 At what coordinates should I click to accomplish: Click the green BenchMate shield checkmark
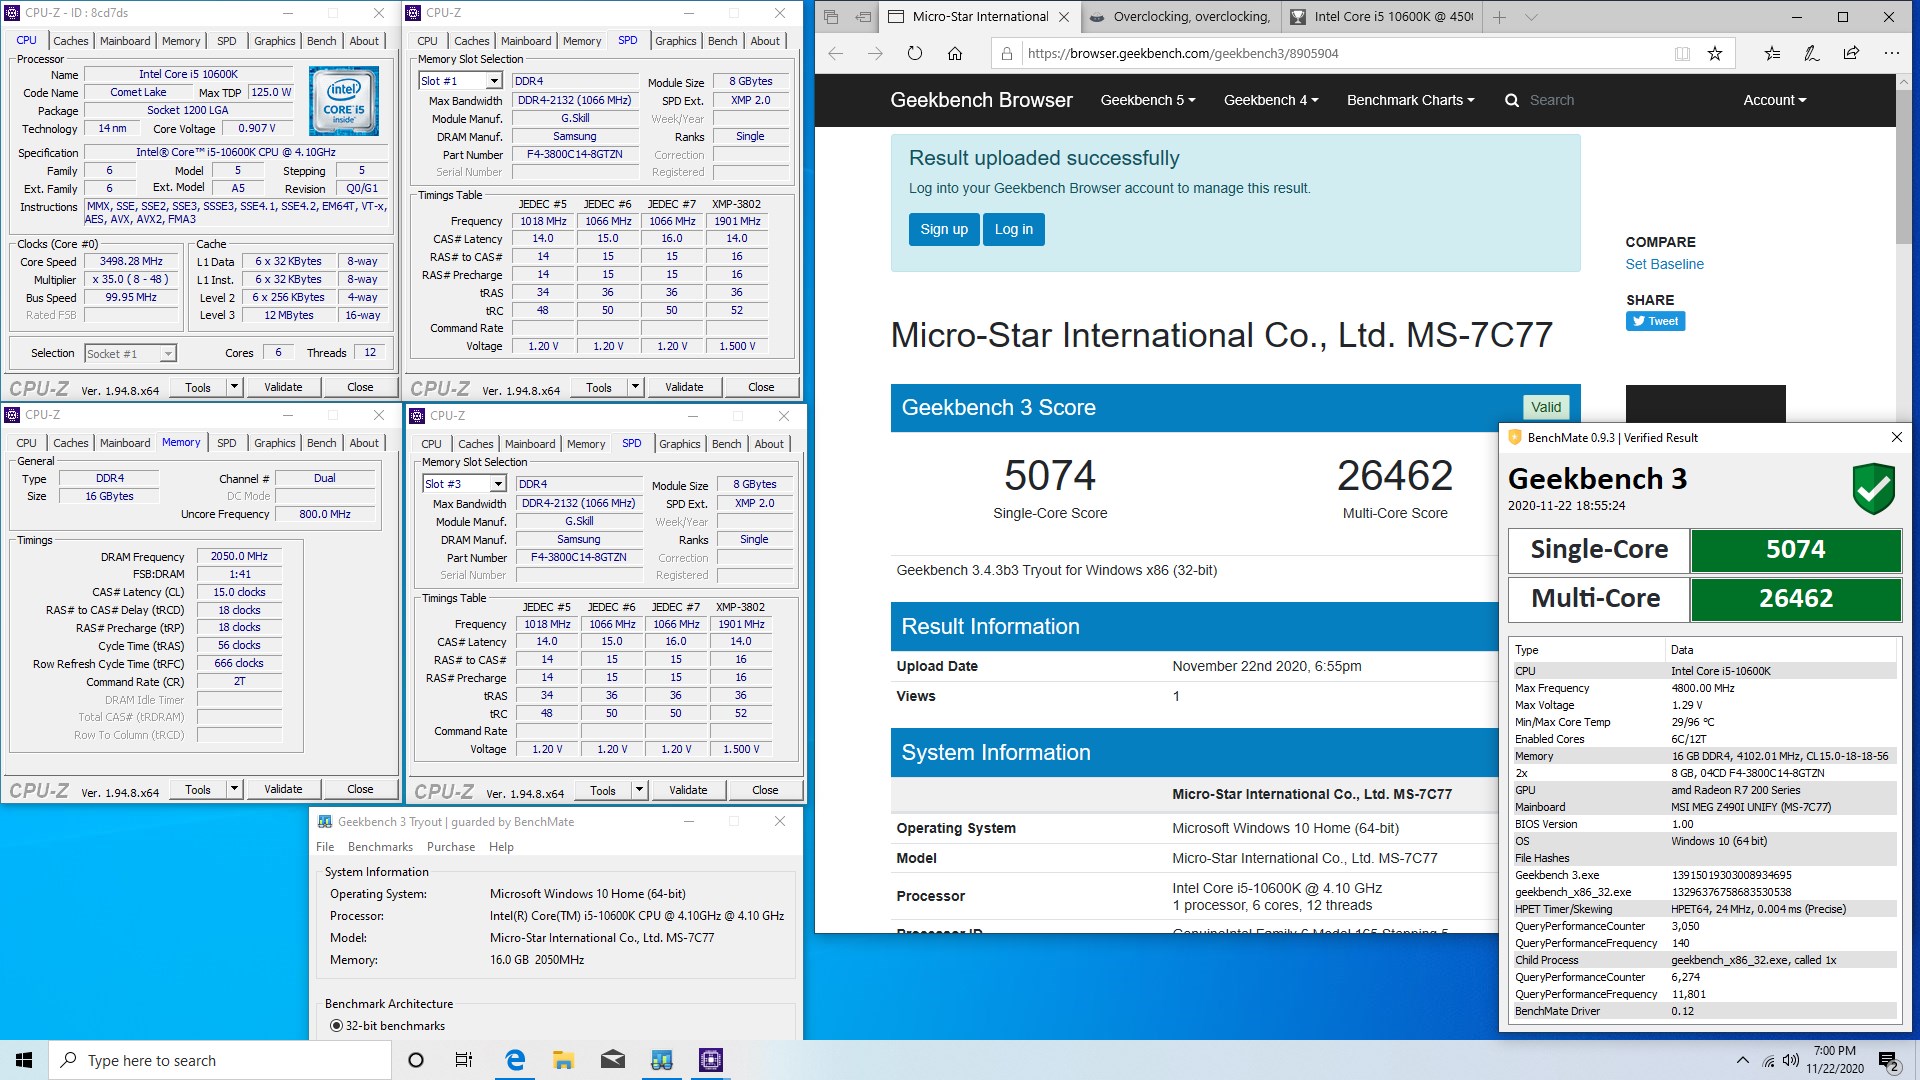click(x=1873, y=488)
